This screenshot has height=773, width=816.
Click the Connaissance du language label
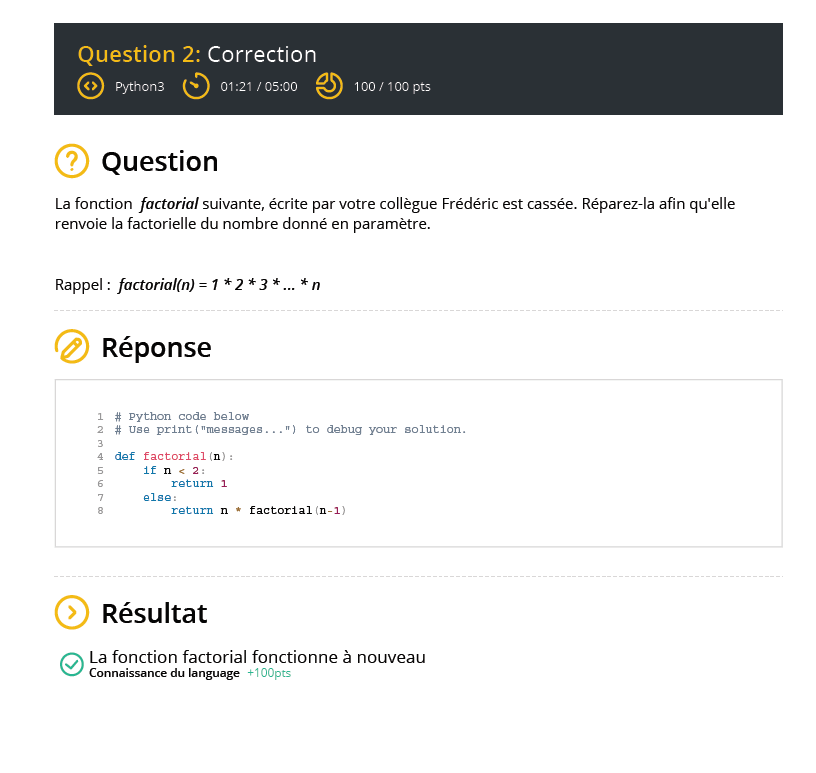click(x=164, y=673)
